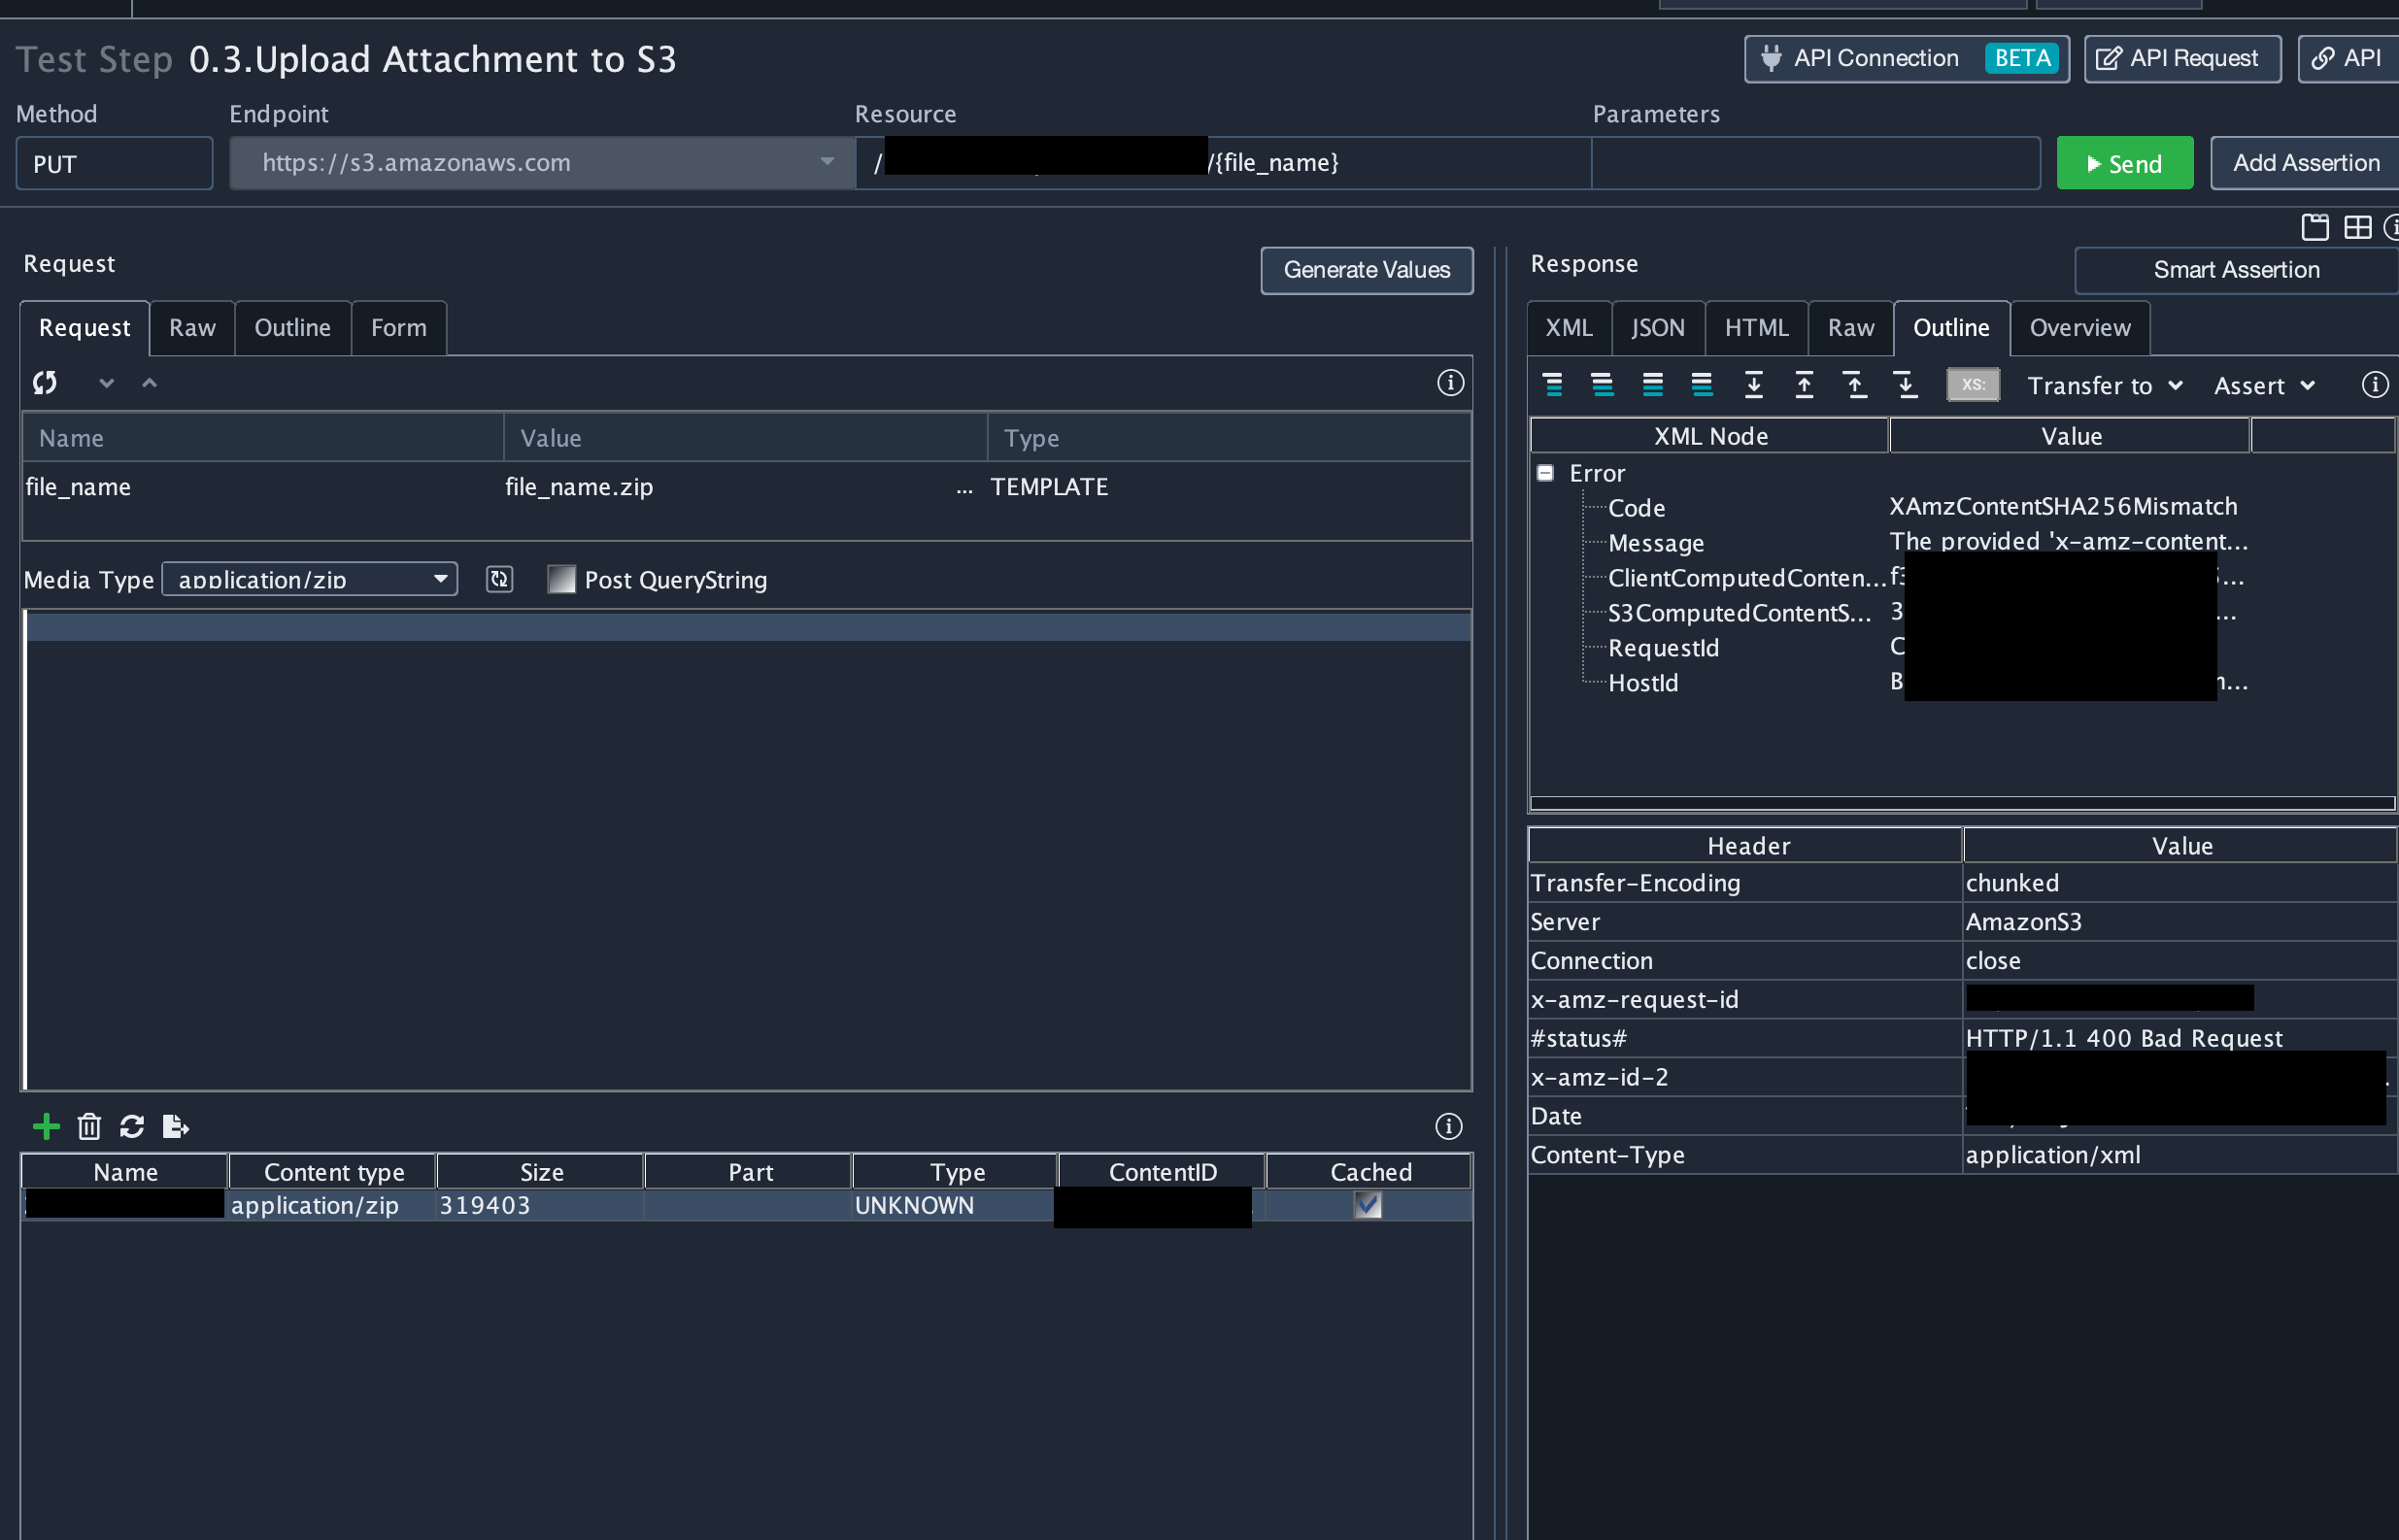
Task: Click the trash icon to remove attachment
Action: click(x=89, y=1127)
